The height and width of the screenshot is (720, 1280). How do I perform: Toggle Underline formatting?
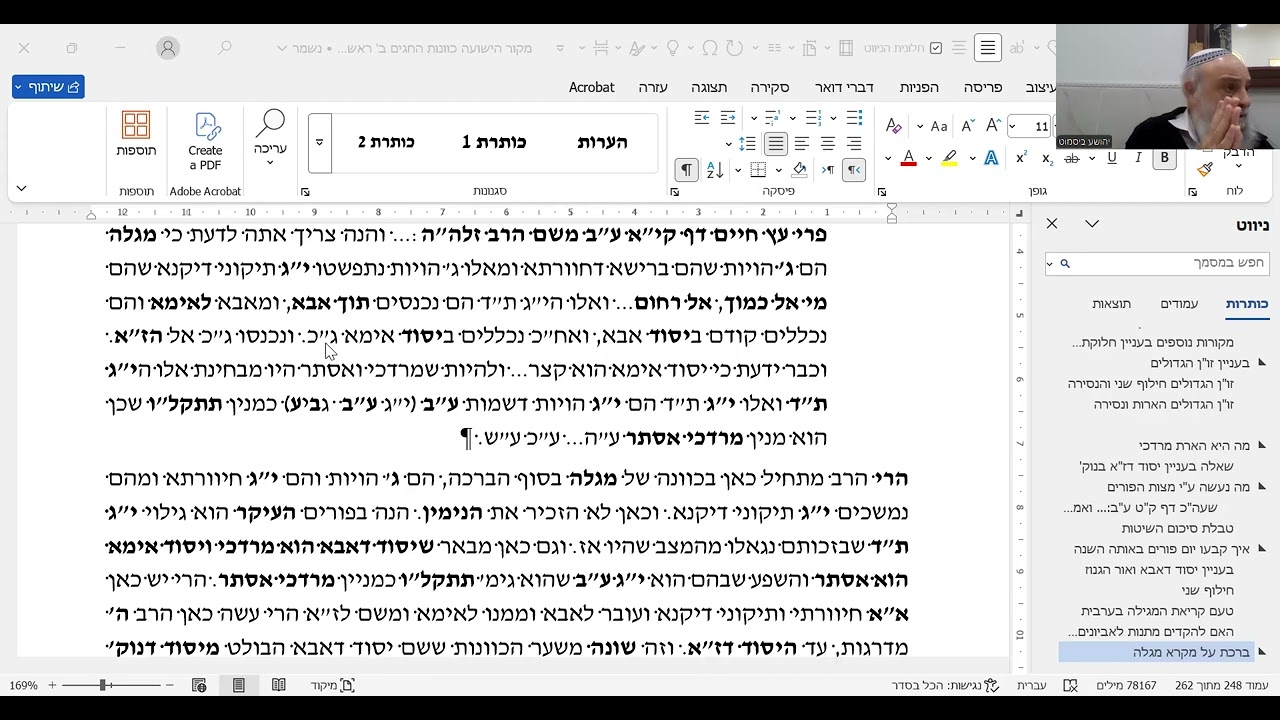pyautogui.click(x=1111, y=158)
